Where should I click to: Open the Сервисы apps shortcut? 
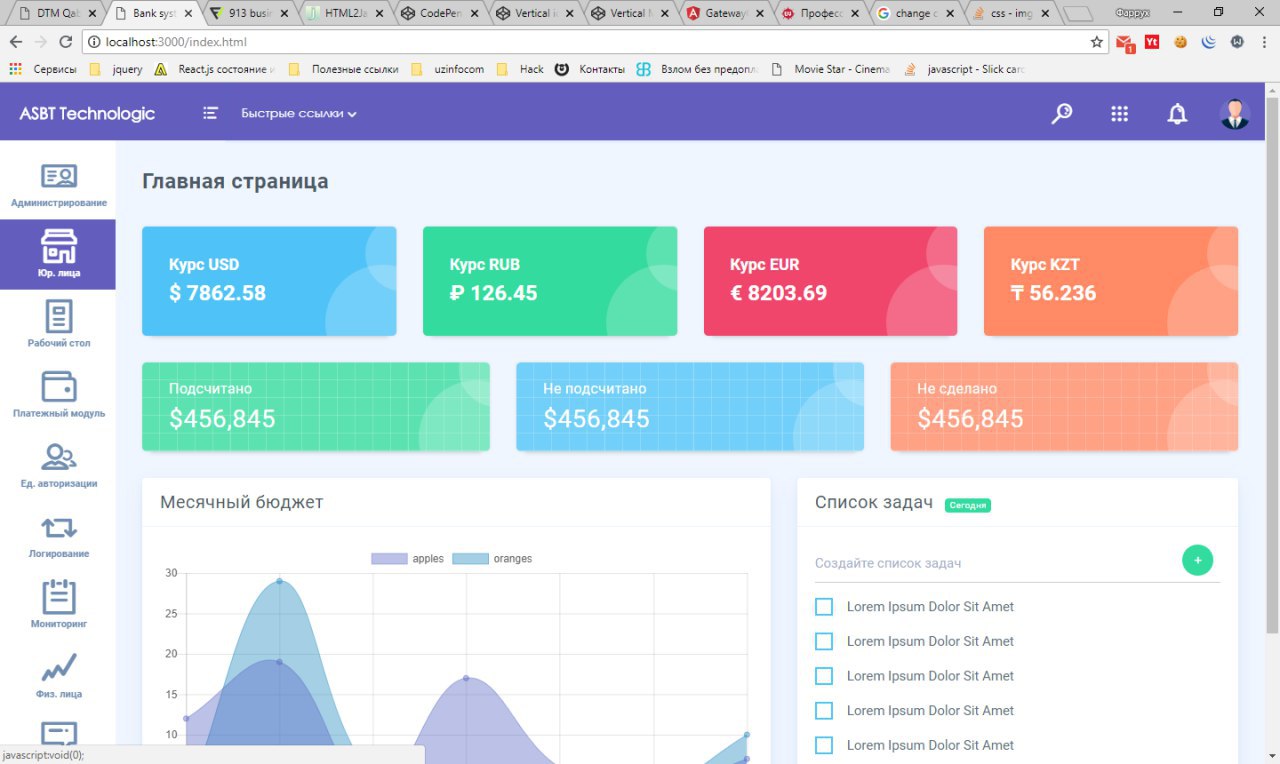(43, 69)
